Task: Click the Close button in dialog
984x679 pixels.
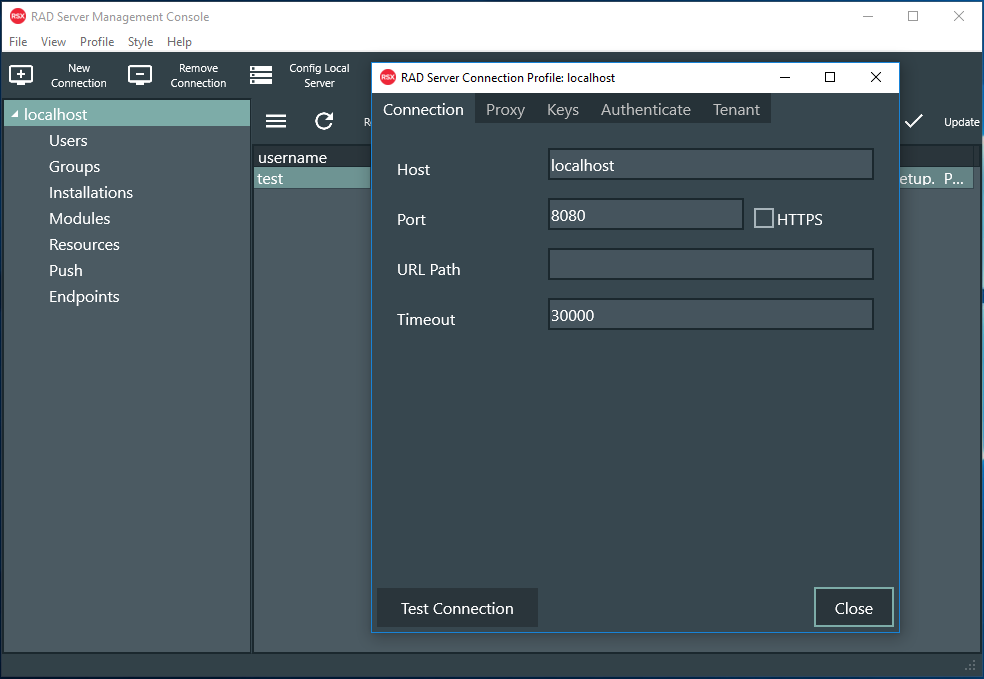Action: 853,607
